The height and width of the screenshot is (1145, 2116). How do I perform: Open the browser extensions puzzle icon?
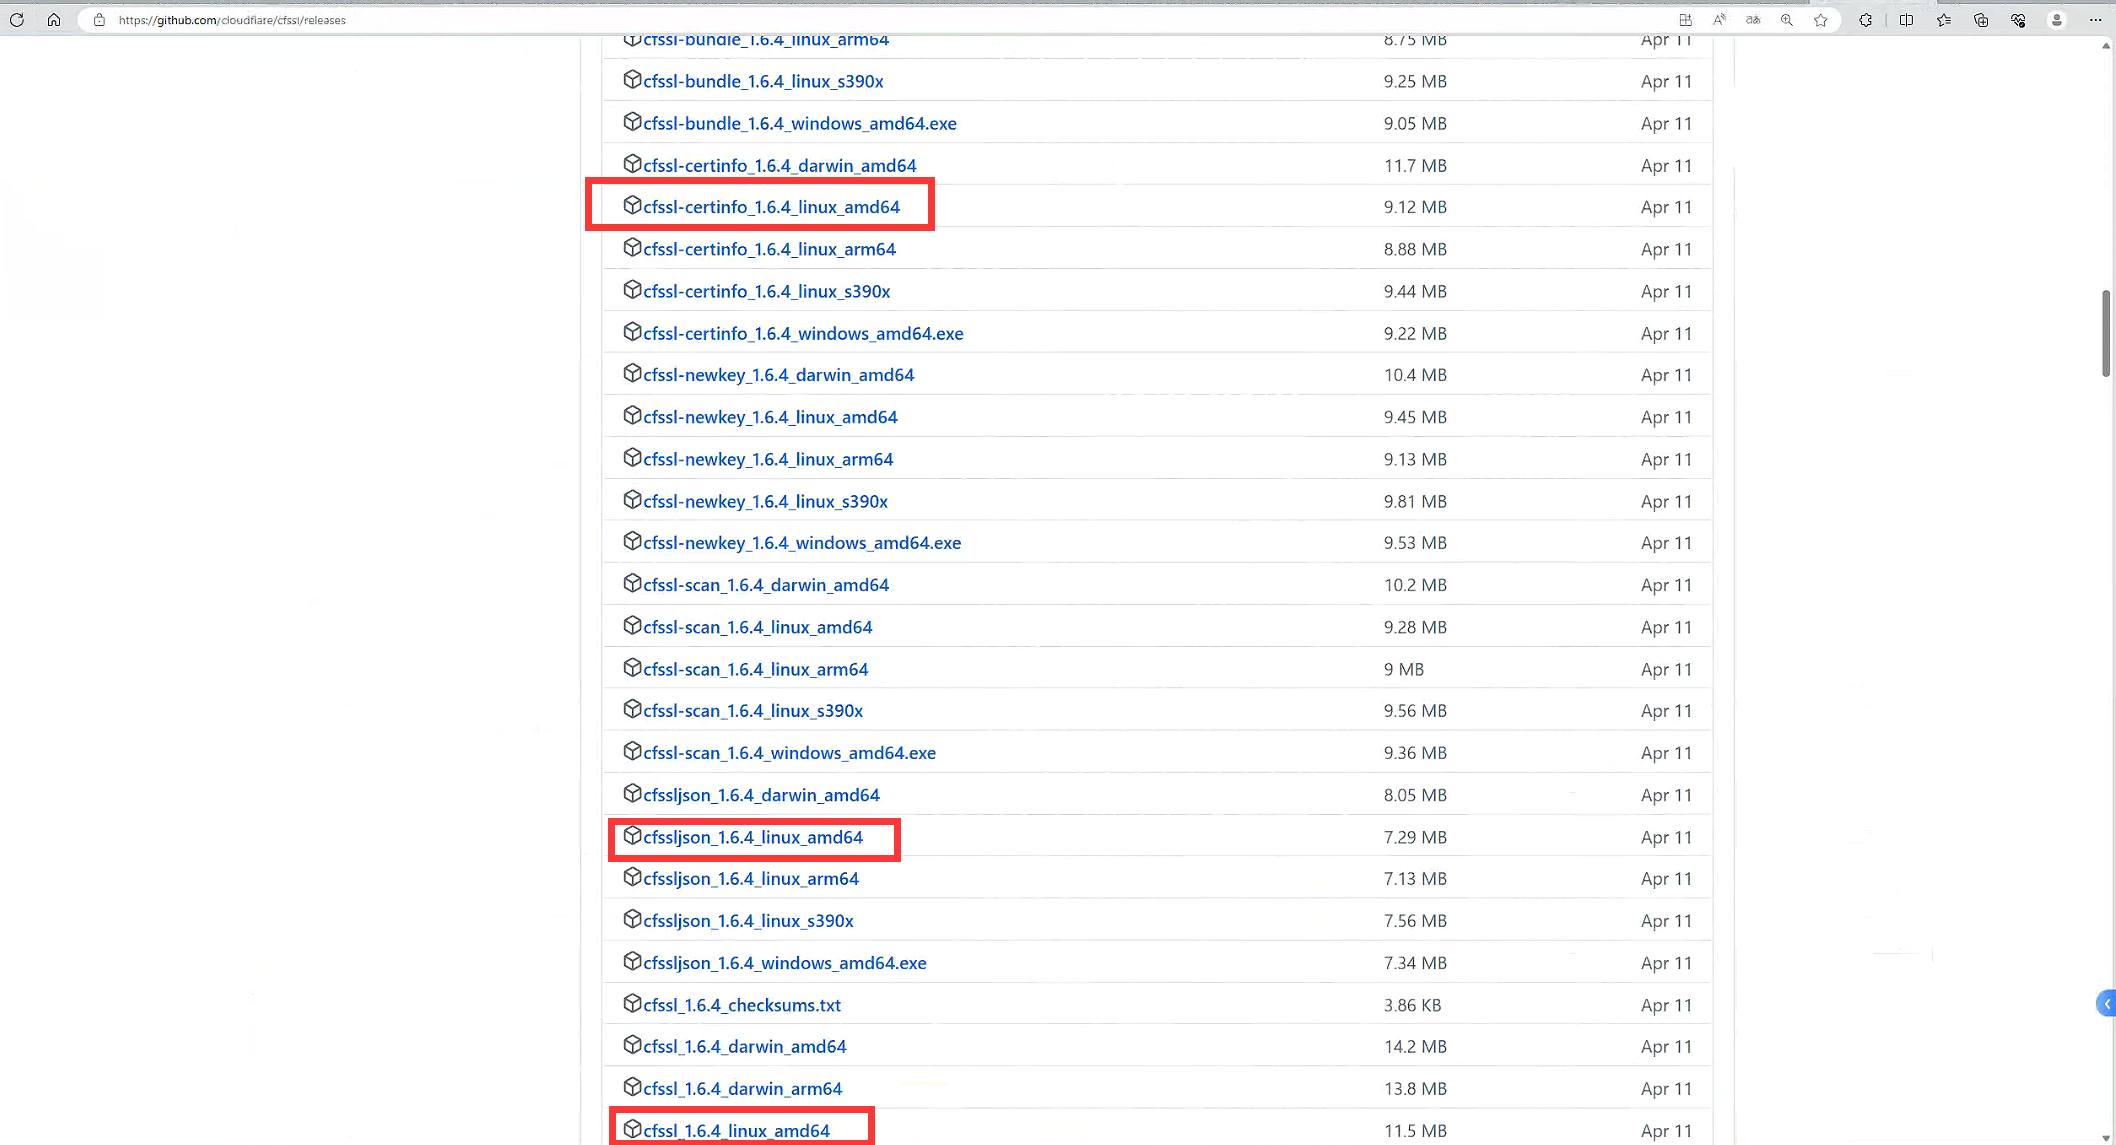(1866, 20)
